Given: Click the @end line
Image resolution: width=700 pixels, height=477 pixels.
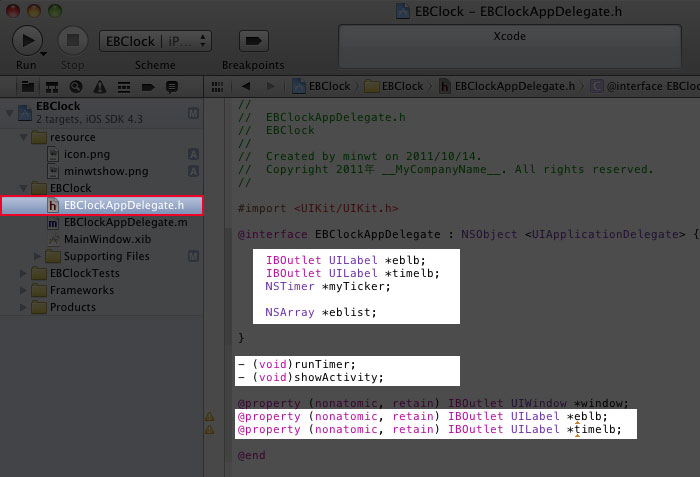Looking at the screenshot, I should pyautogui.click(x=251, y=456).
